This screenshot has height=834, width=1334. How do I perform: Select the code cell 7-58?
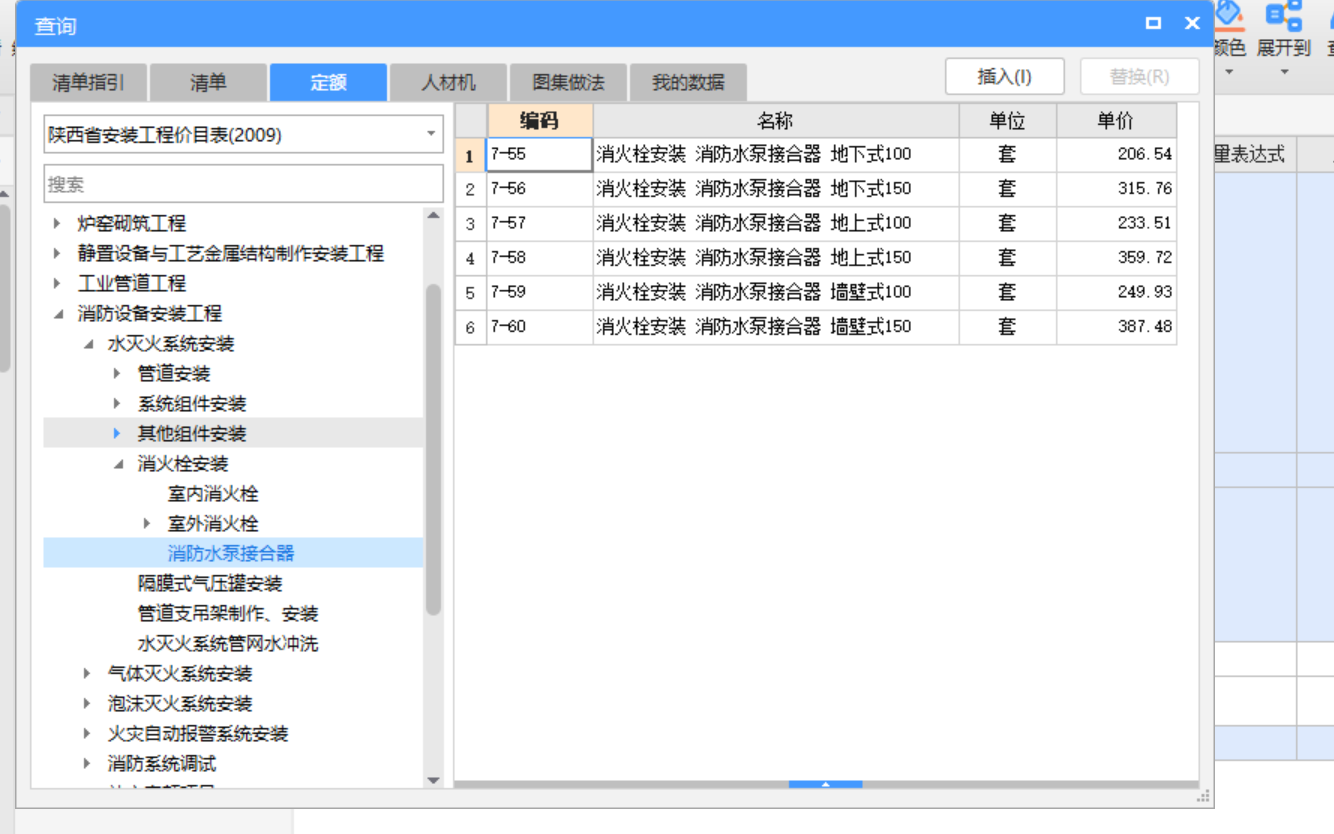click(540, 258)
